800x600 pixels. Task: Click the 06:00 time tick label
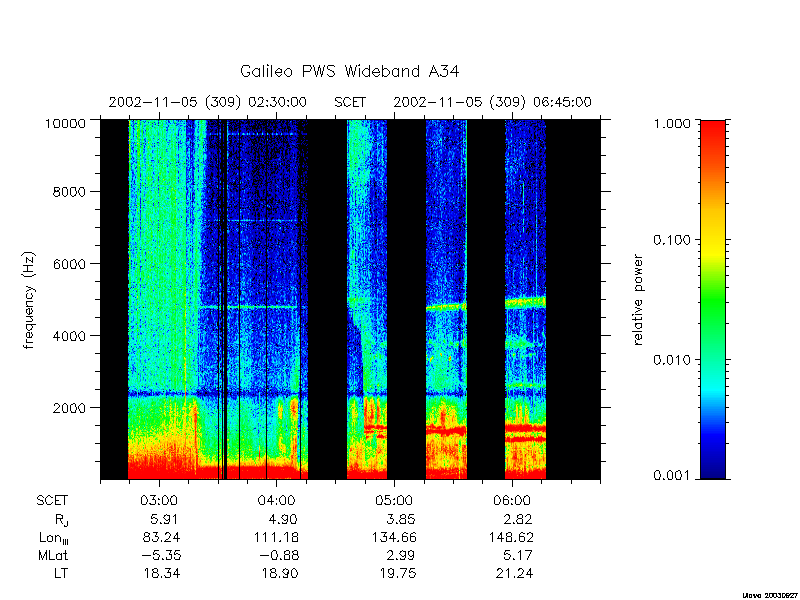click(x=512, y=501)
